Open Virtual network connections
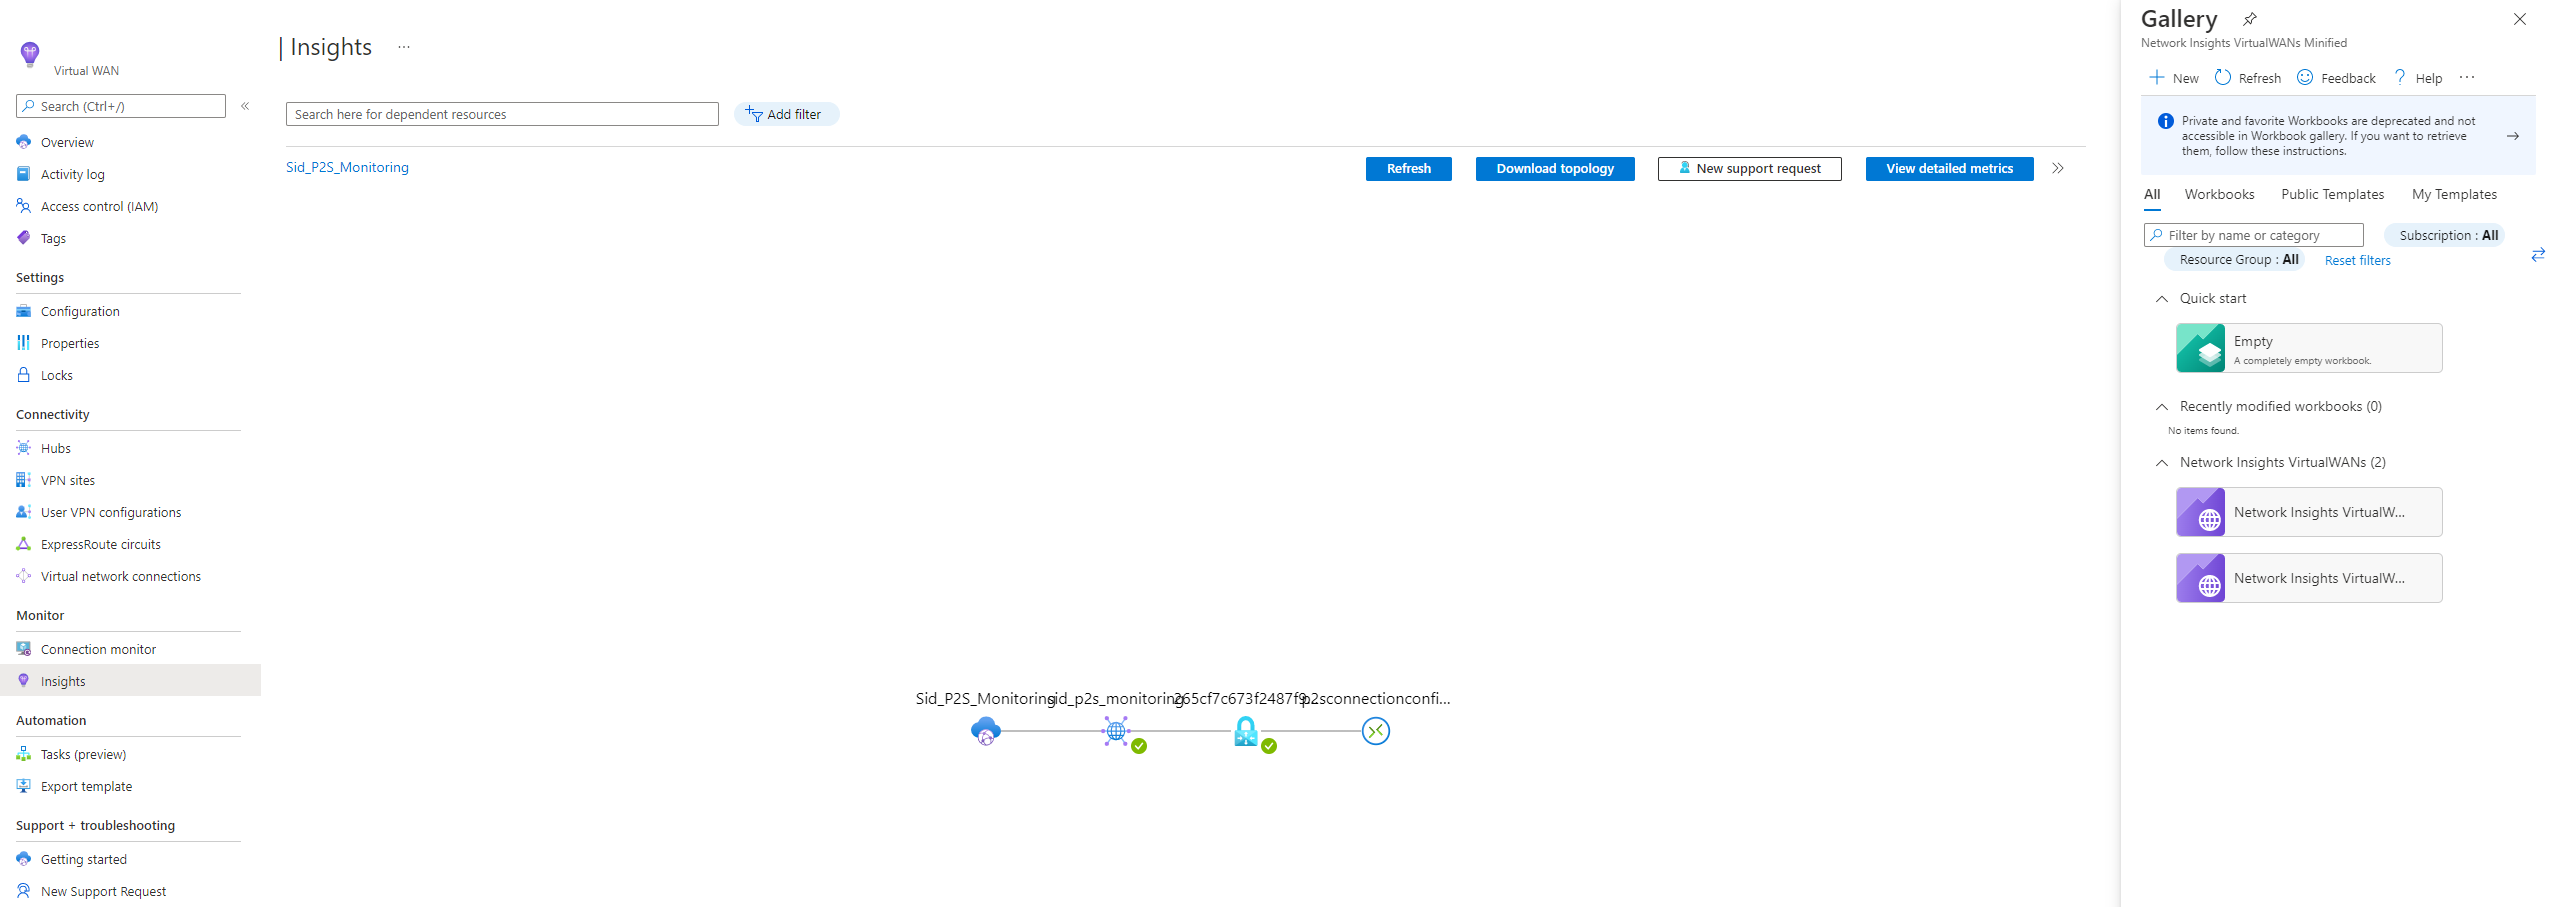2553x907 pixels. [121, 576]
